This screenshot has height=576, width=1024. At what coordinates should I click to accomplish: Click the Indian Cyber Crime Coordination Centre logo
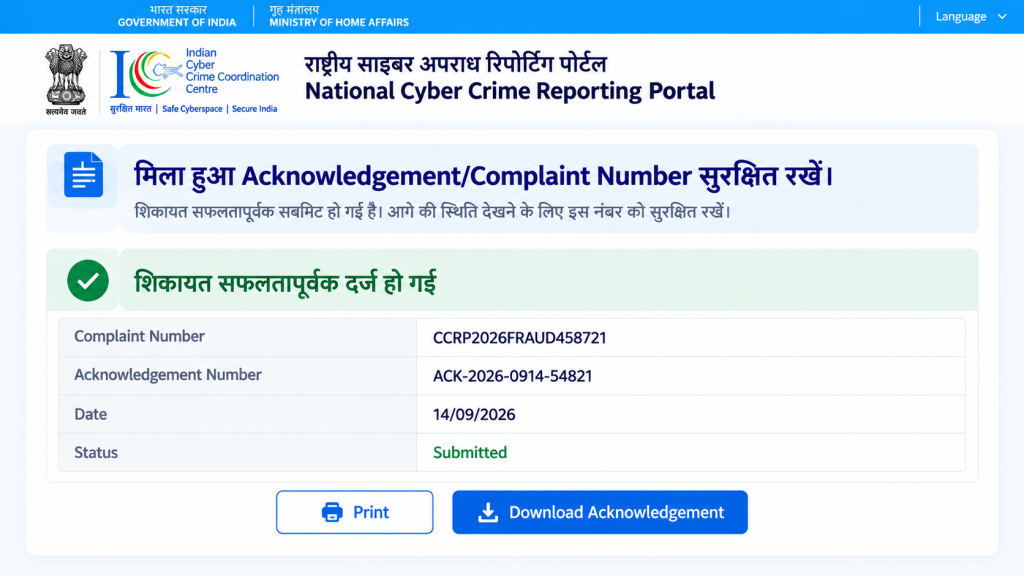tap(195, 80)
